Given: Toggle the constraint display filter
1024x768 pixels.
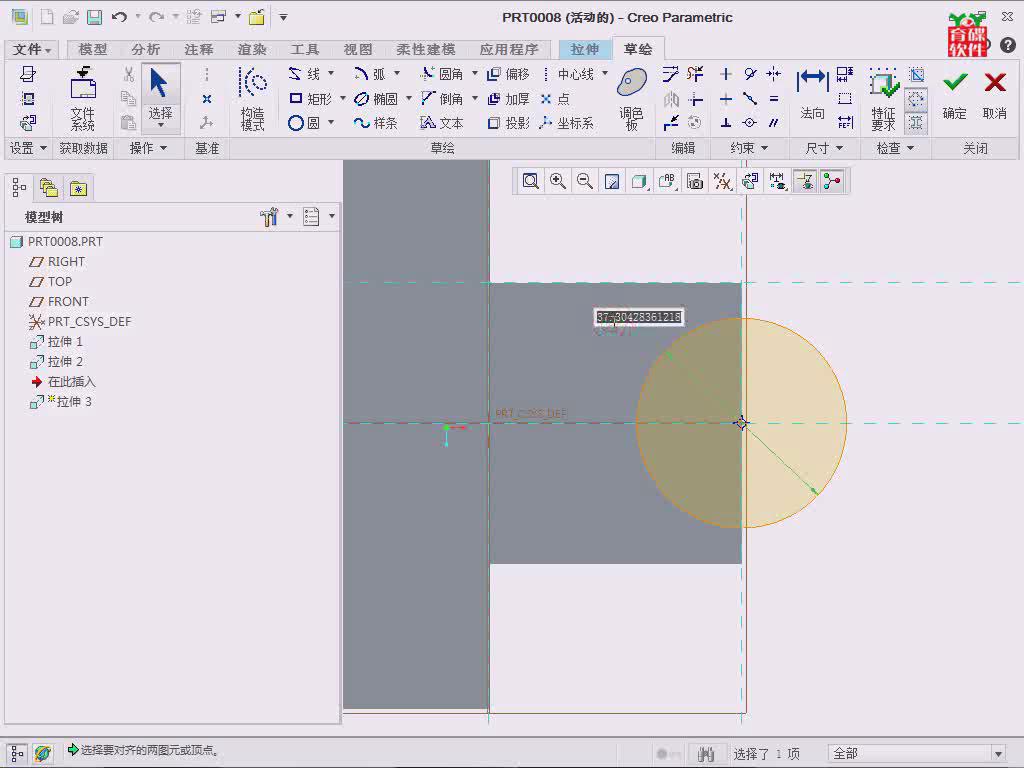Looking at the screenshot, I should [x=805, y=181].
